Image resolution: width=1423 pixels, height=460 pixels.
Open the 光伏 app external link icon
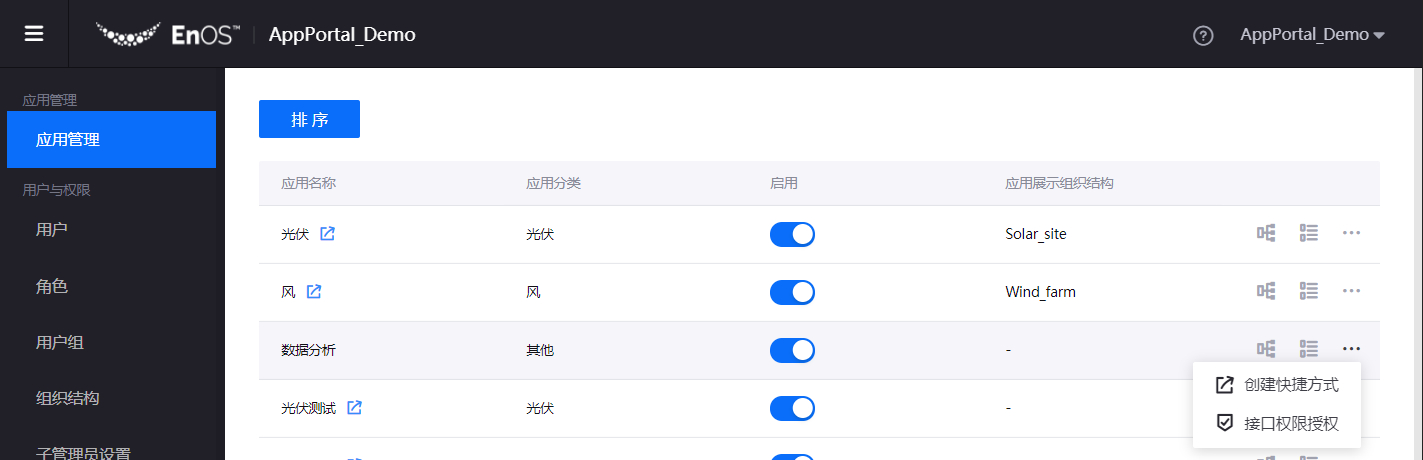pos(327,234)
